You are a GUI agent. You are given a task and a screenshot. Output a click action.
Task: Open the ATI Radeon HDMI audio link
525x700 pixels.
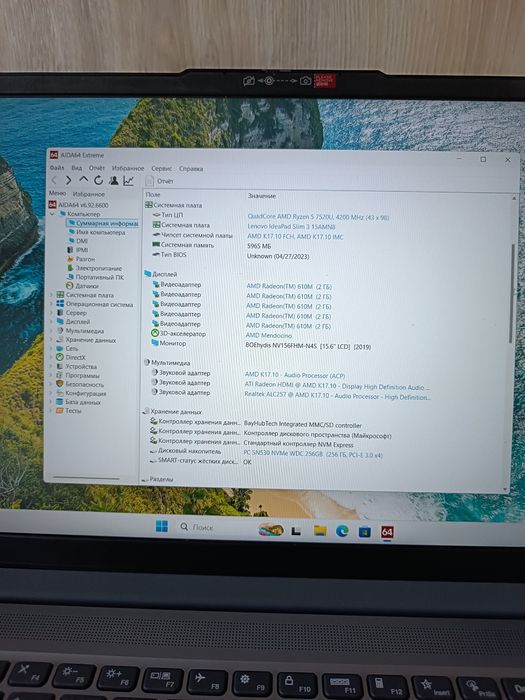tap(337, 386)
